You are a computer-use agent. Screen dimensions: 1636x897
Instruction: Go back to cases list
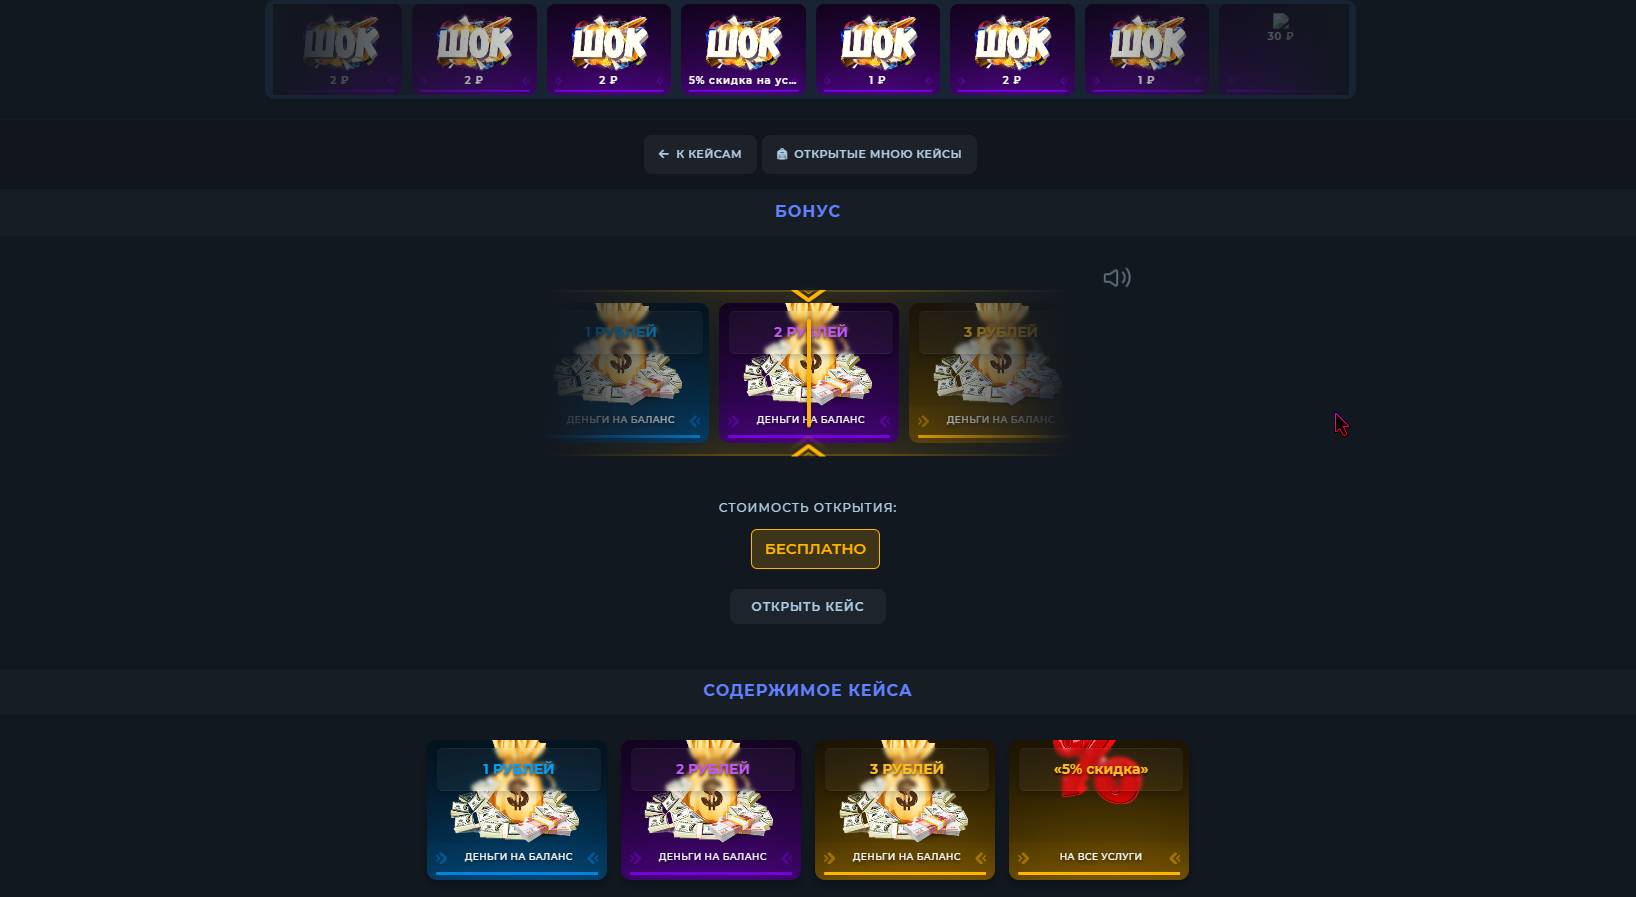coord(700,154)
